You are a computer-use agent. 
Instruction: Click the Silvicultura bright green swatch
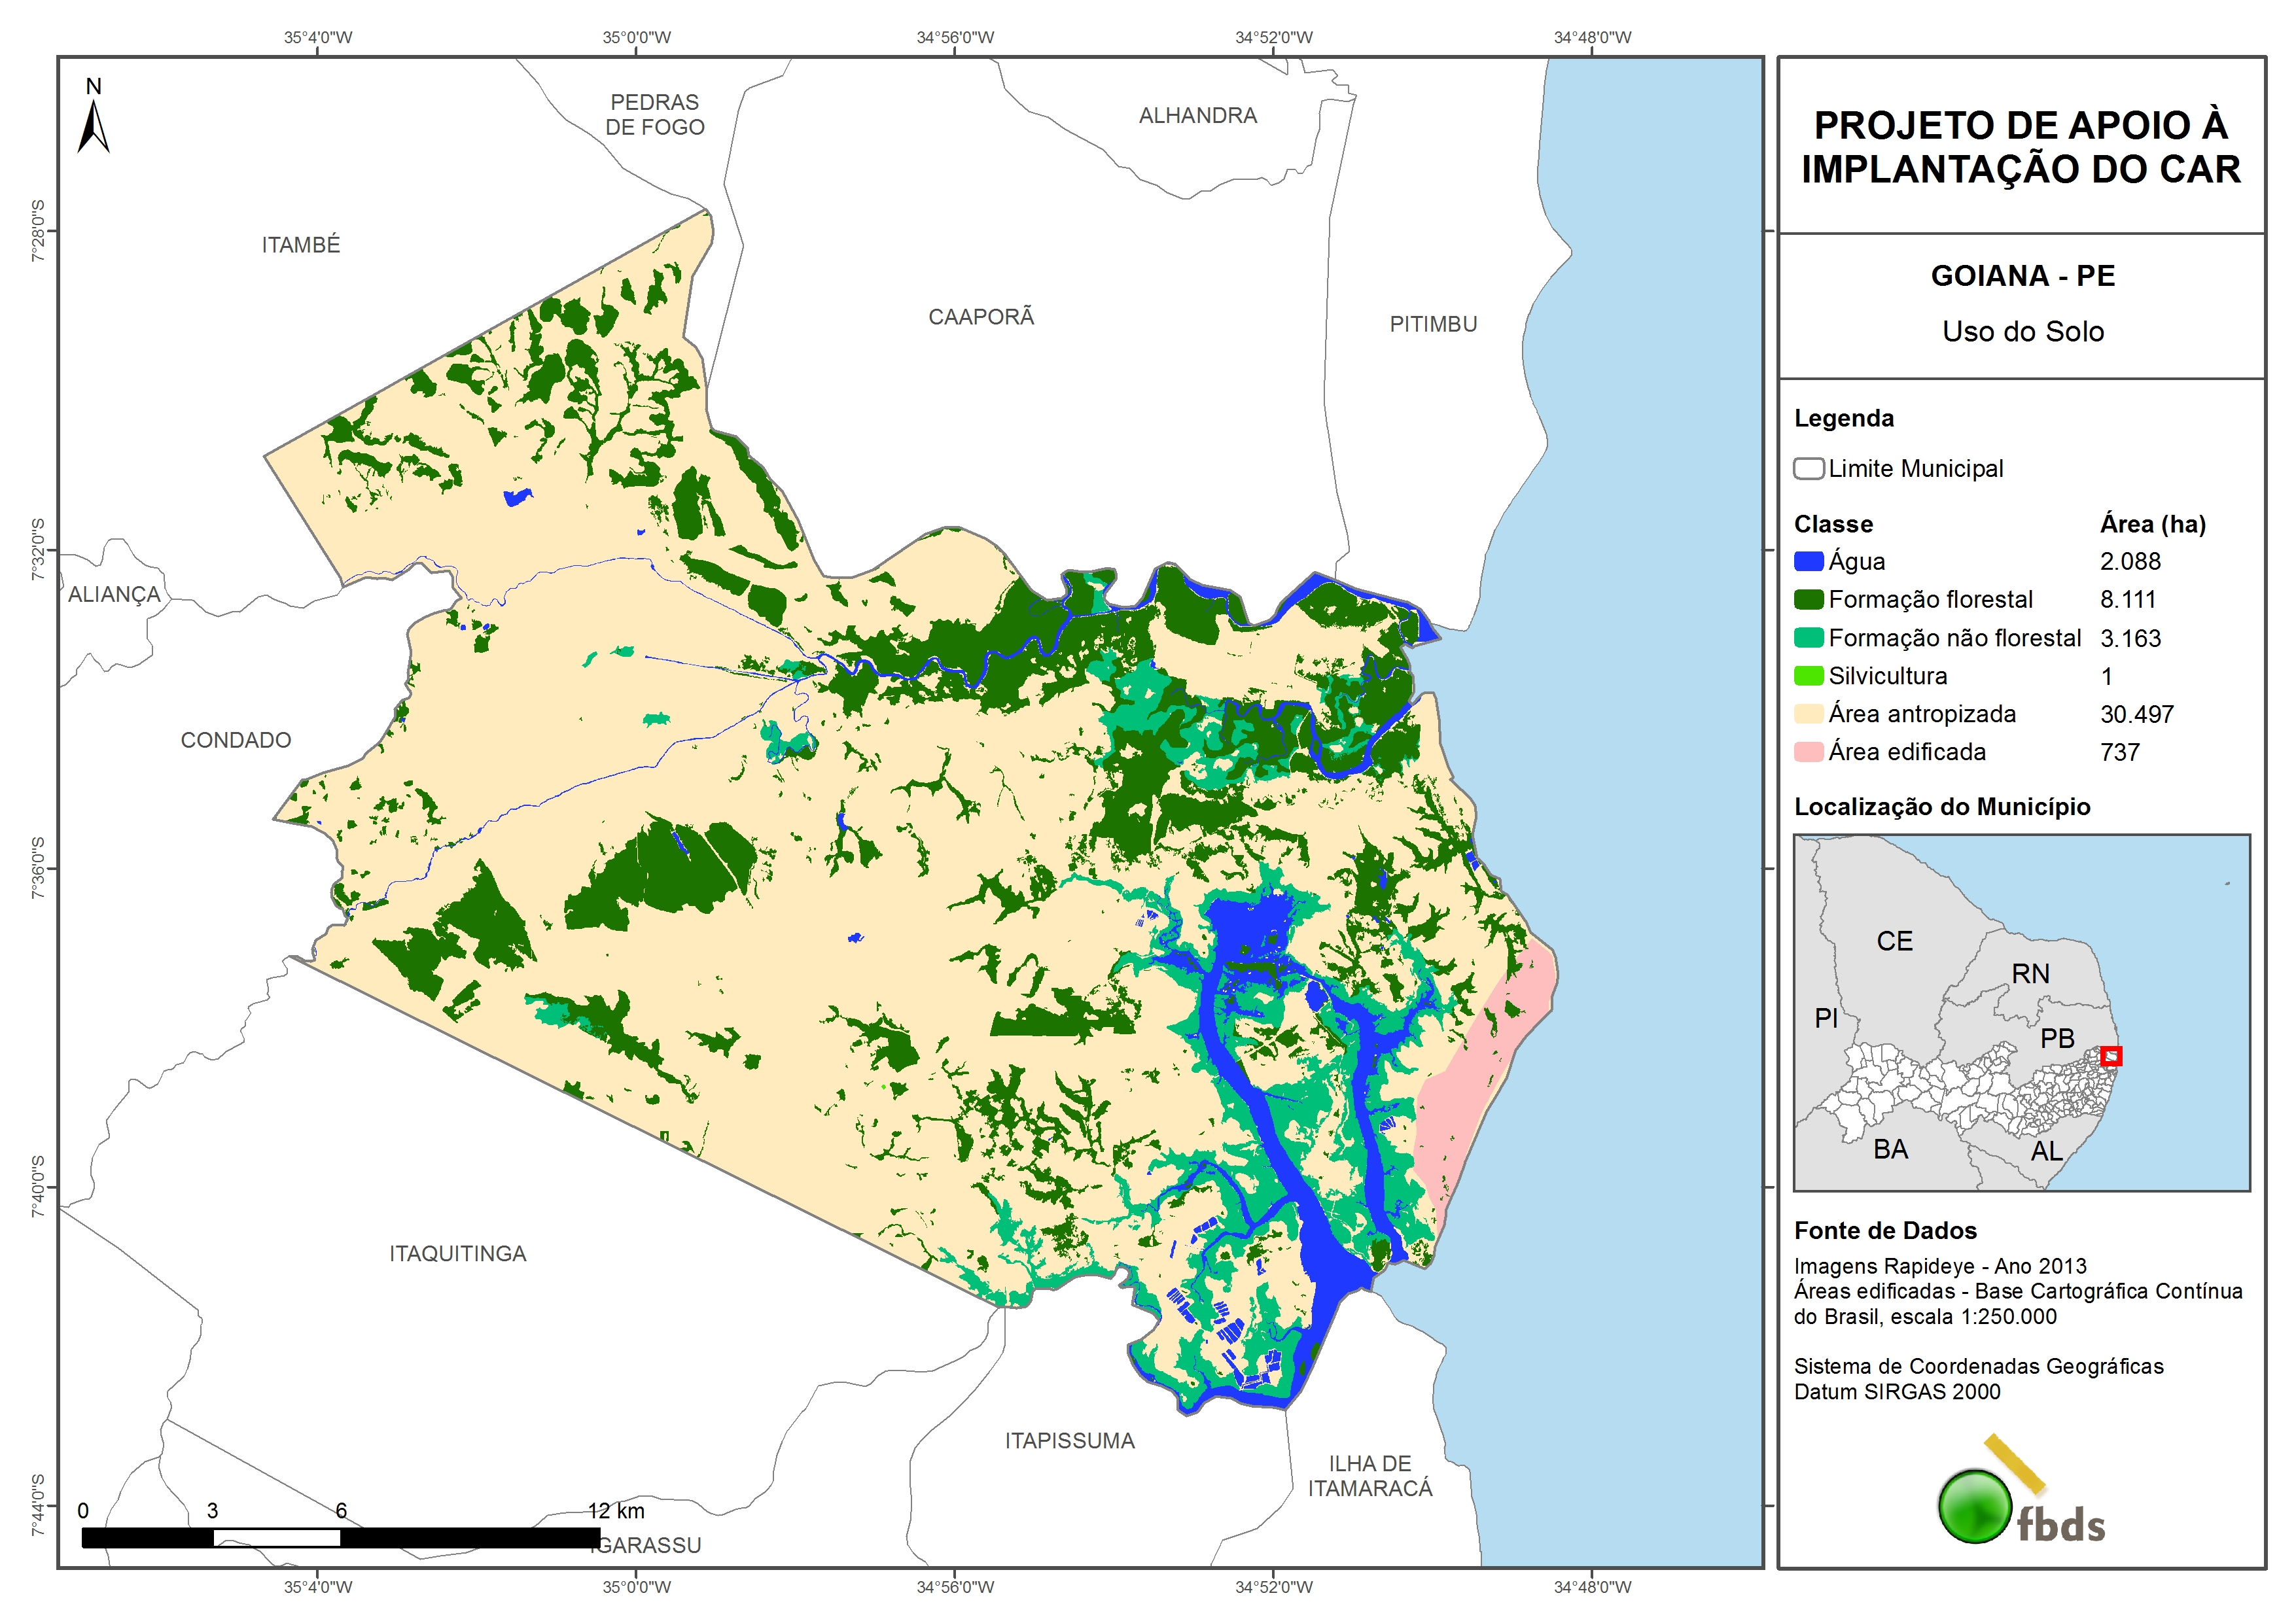click(1808, 675)
